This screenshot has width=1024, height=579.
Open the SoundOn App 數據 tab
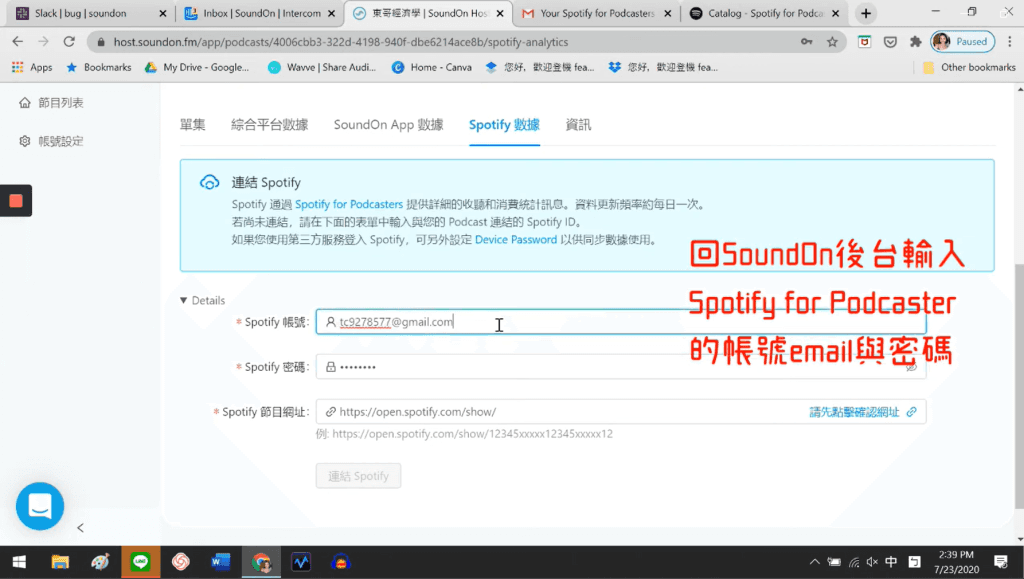click(389, 125)
